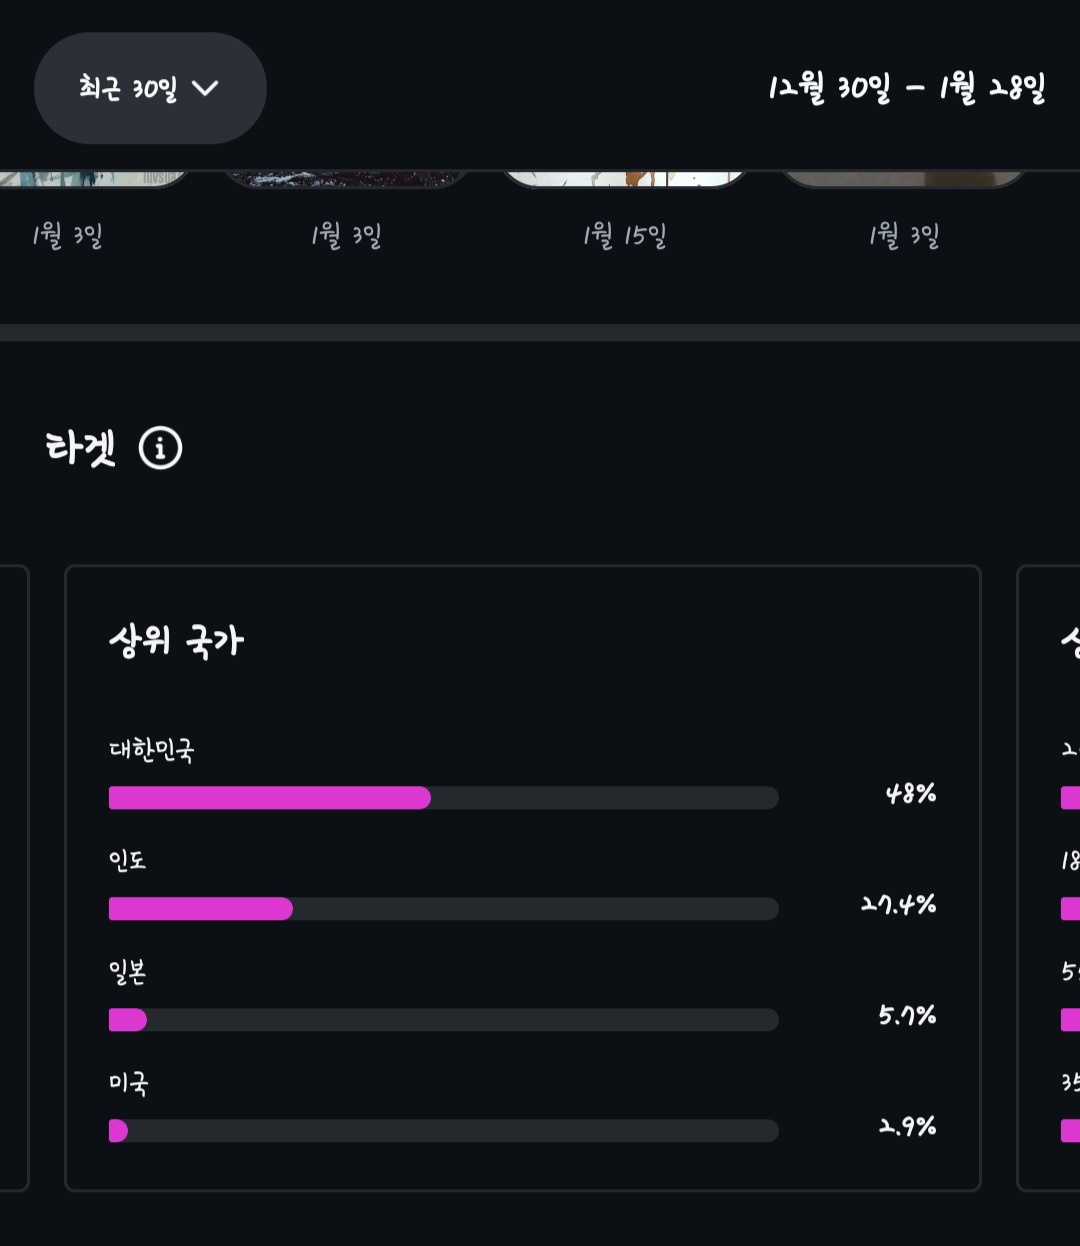This screenshot has height=1246, width=1080.
Task: Click the 12월 30일 – 1월 28일 date range
Action: [906, 89]
